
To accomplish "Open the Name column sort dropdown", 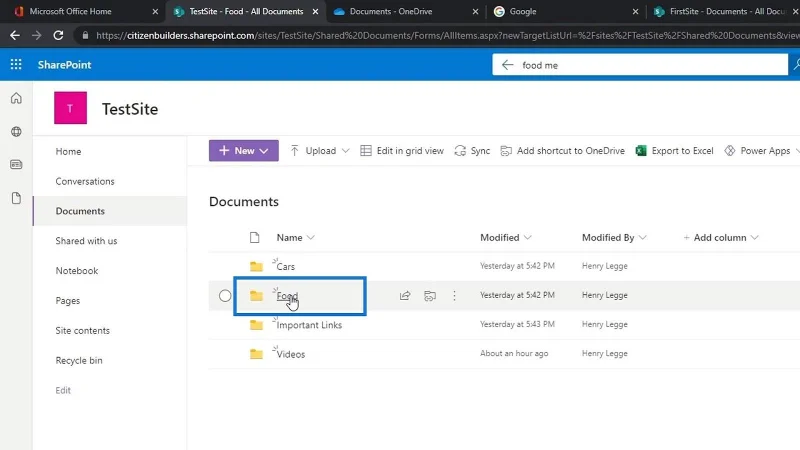I will coord(311,237).
